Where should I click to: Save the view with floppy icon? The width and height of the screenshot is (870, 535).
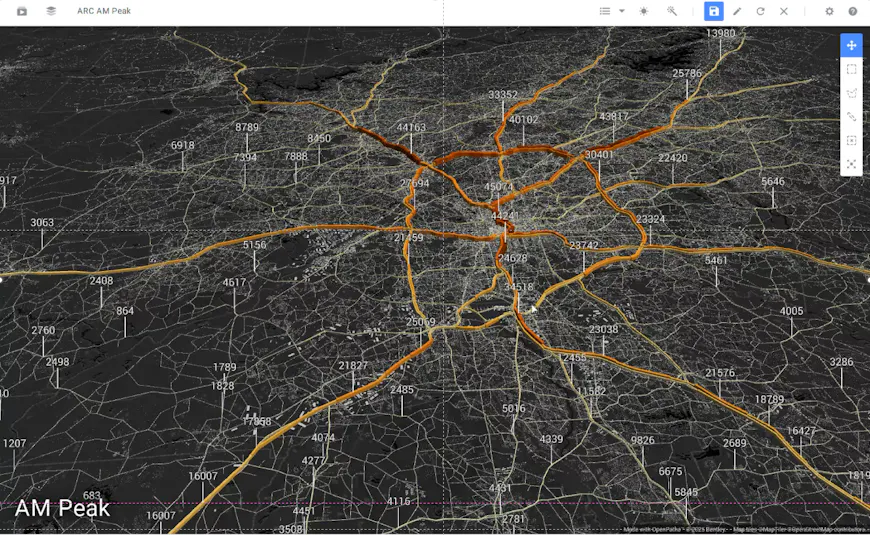click(714, 11)
